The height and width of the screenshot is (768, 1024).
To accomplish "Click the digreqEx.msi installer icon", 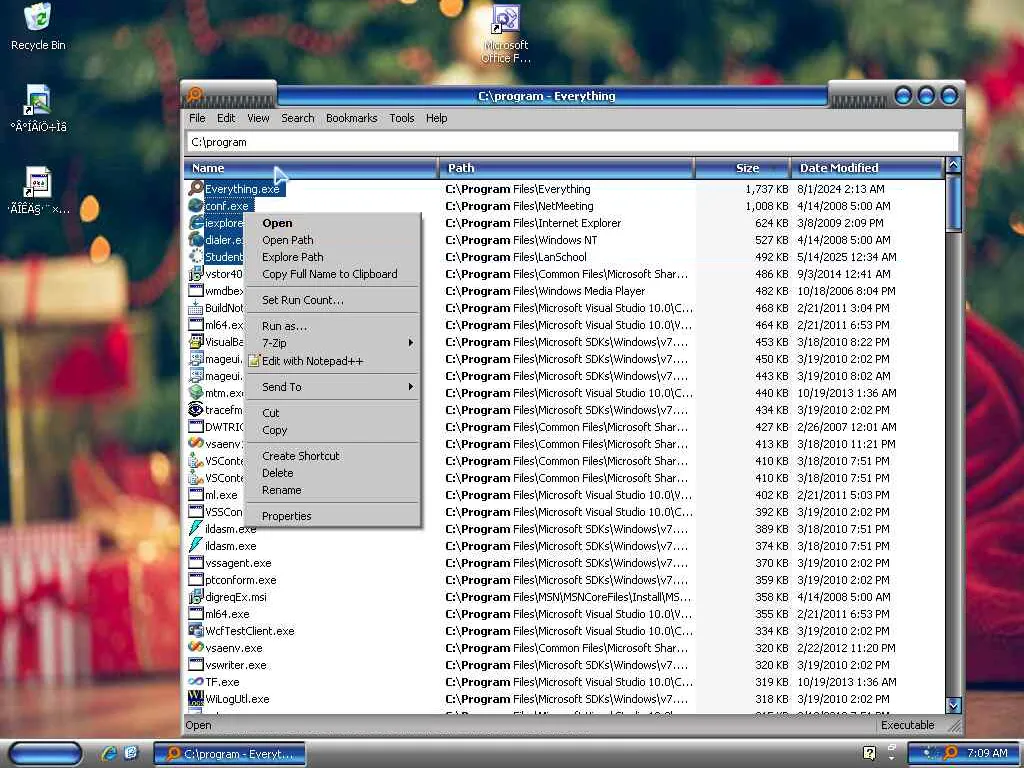I will coord(196,597).
